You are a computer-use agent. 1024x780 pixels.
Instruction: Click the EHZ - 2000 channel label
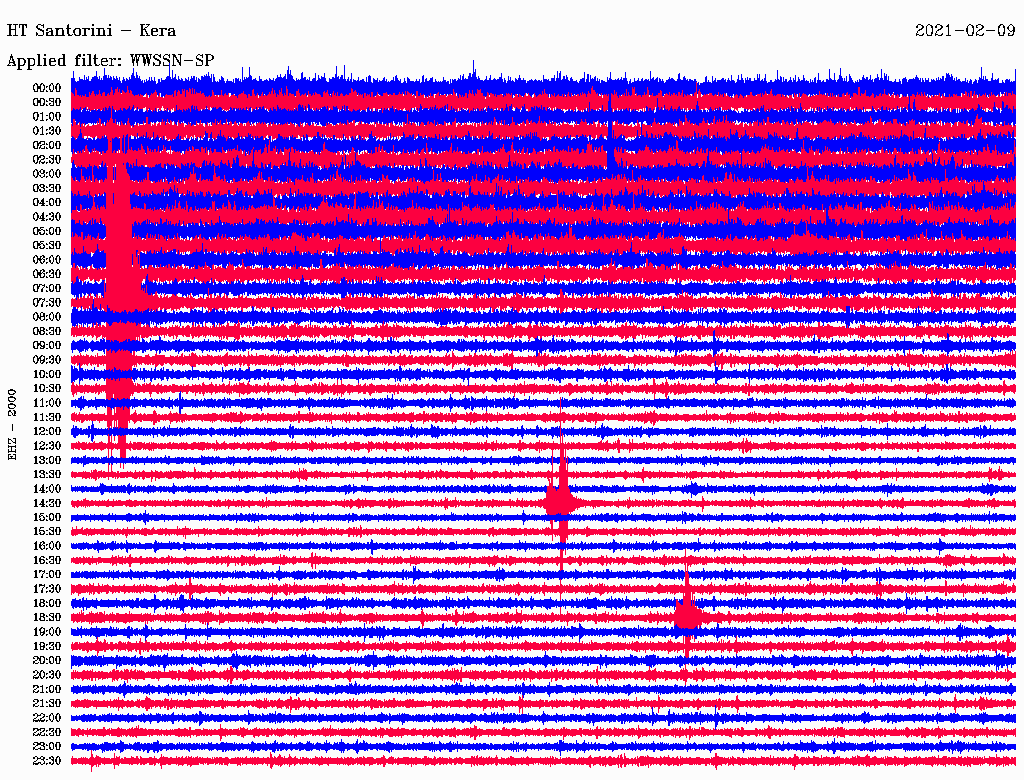12,425
